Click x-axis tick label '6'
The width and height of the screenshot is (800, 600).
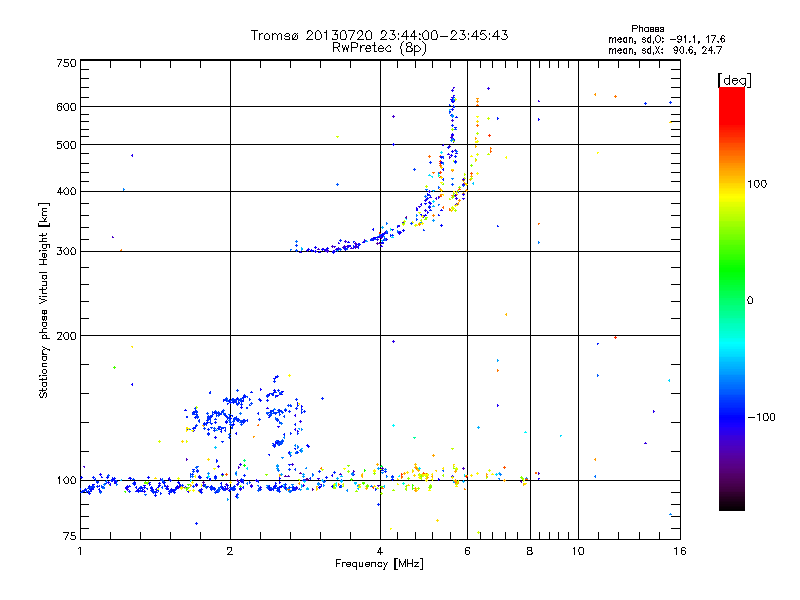pos(467,551)
